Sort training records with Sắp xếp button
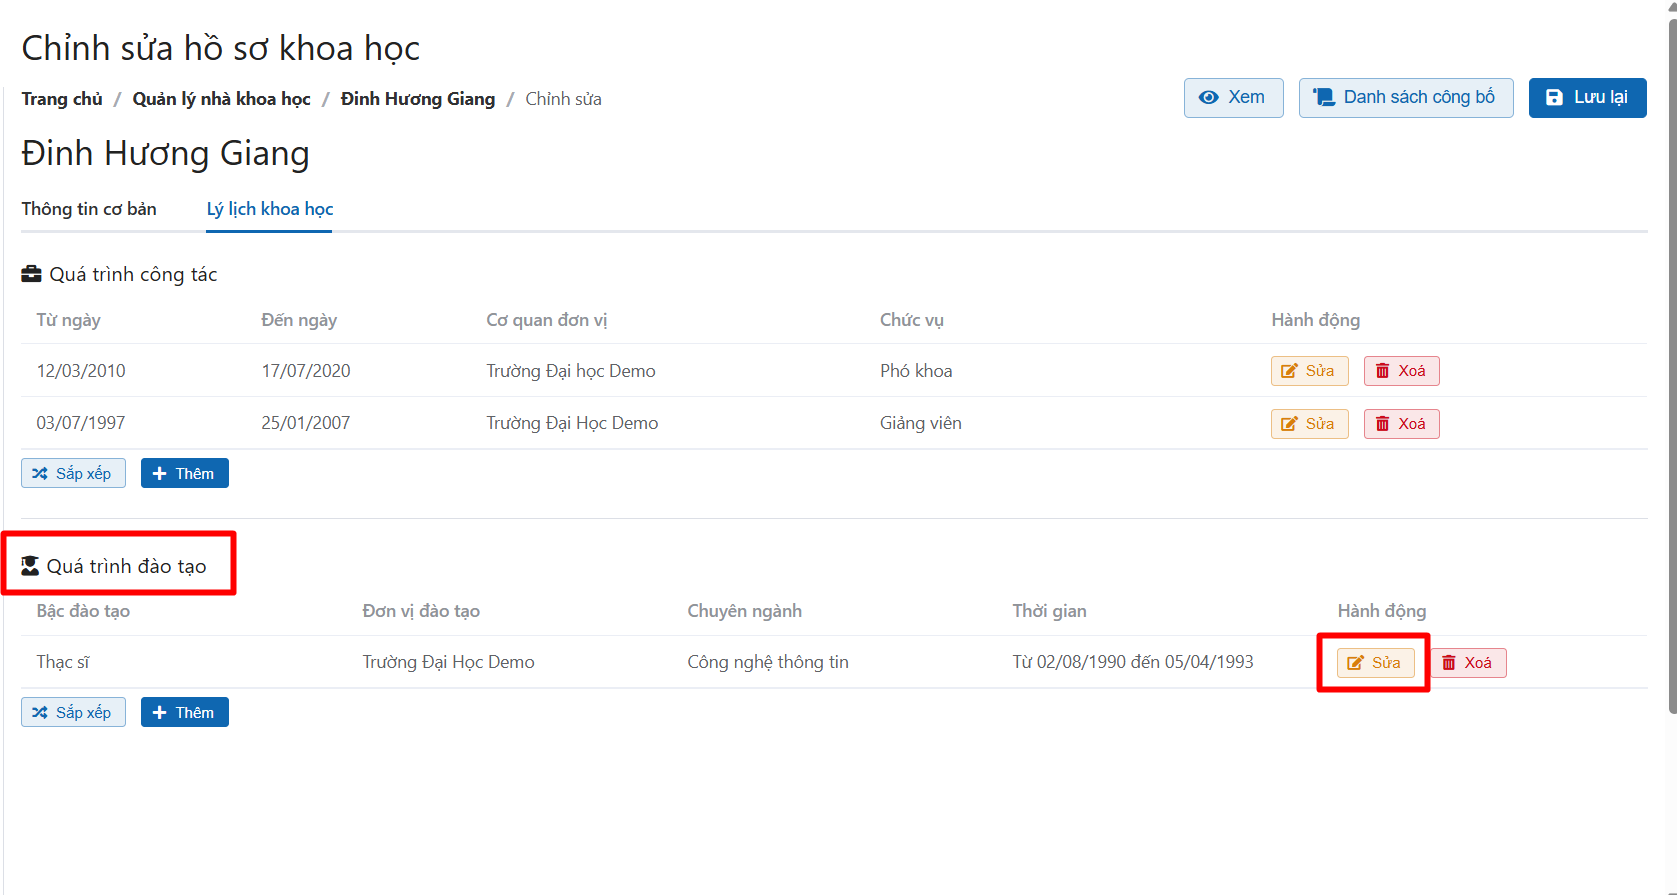The image size is (1677, 895). click(73, 713)
